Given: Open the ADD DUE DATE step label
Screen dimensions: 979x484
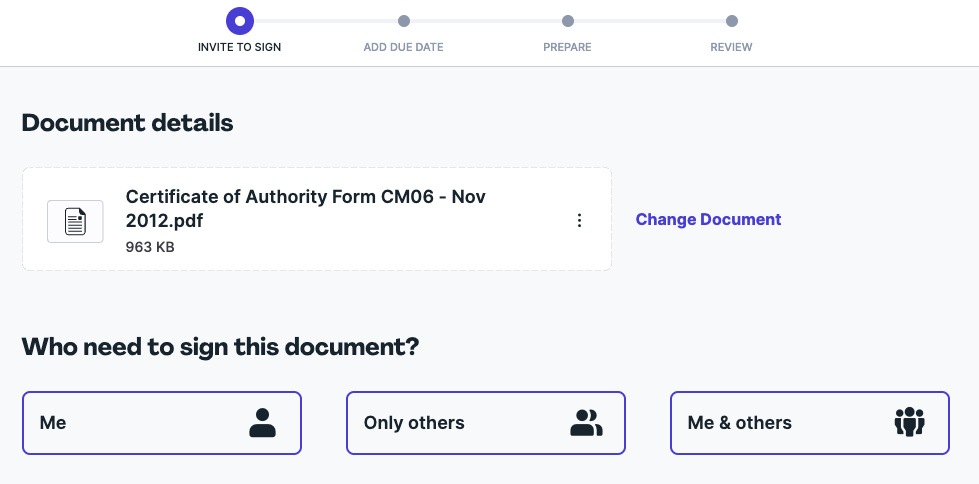Looking at the screenshot, I should click(x=403, y=47).
